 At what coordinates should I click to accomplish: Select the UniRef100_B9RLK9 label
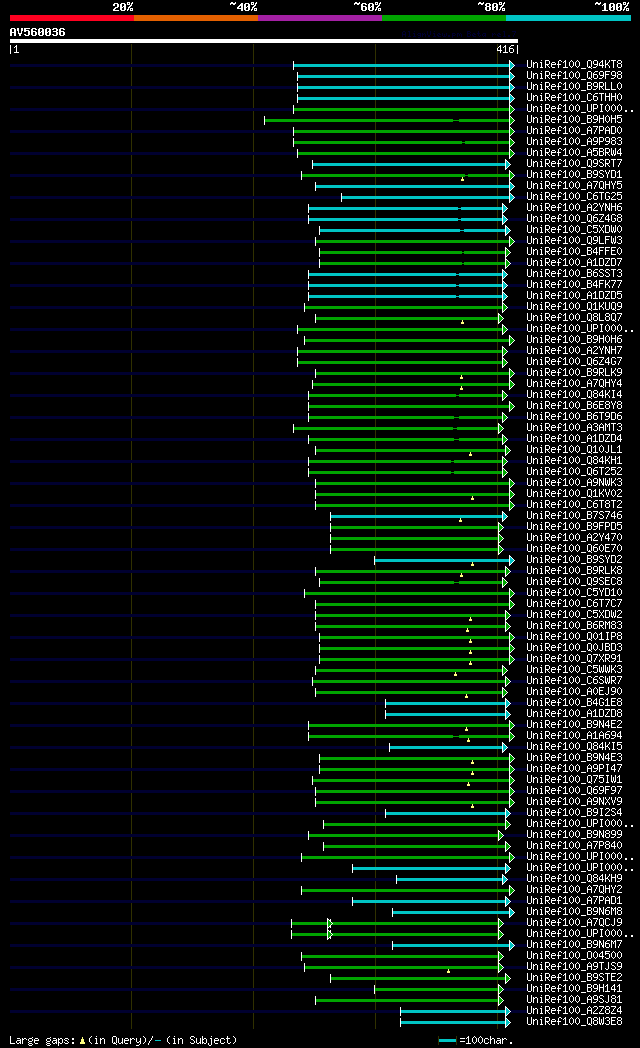(574, 373)
